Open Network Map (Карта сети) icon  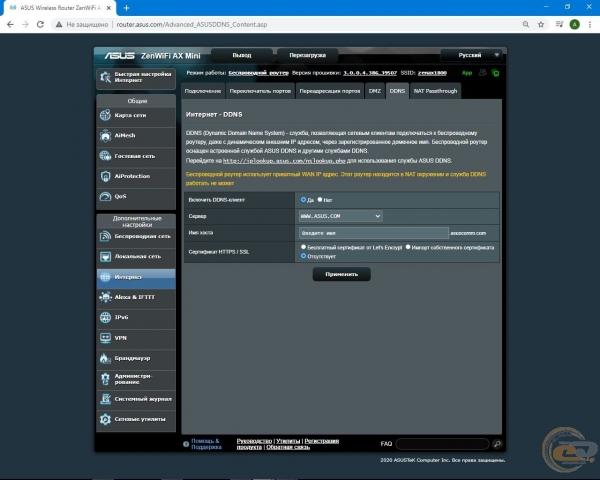105,115
